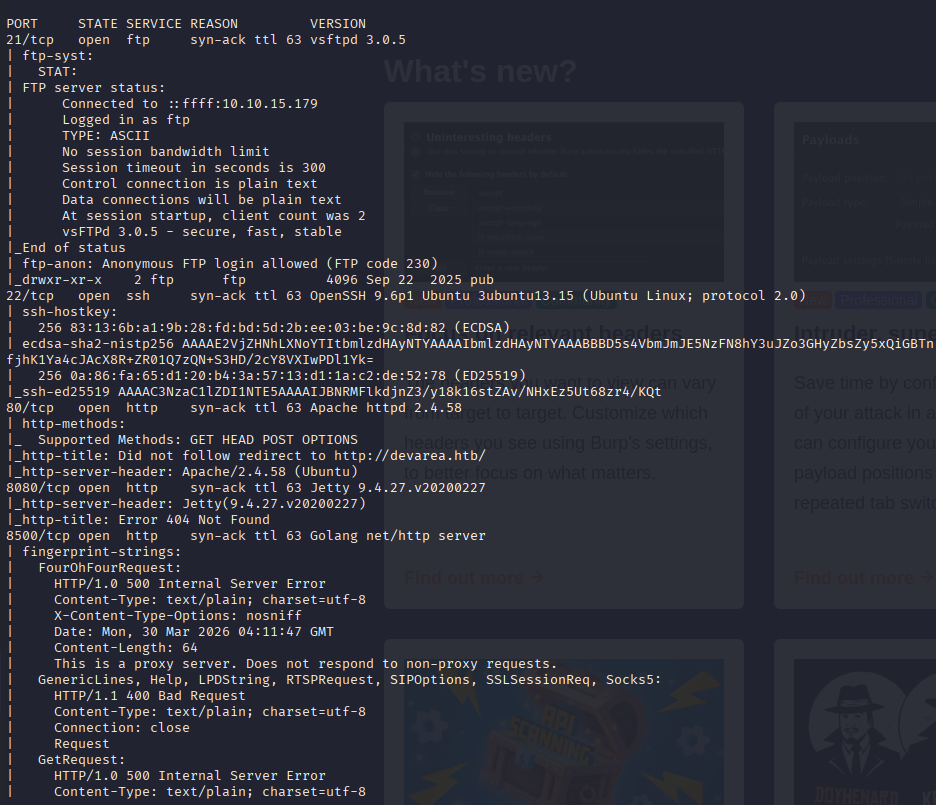Select the 21/tcp port entry
The height and width of the screenshot is (805, 936).
click(x=30, y=40)
